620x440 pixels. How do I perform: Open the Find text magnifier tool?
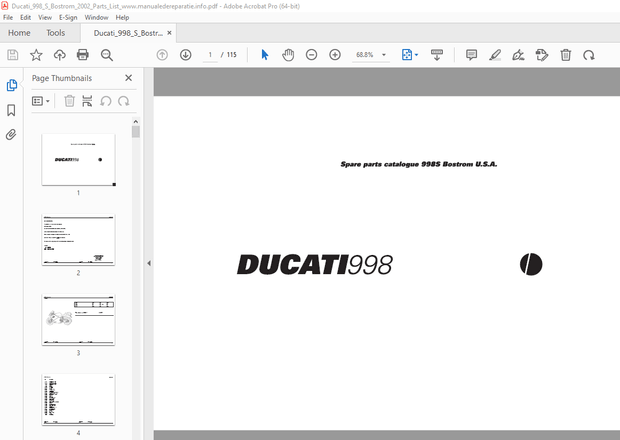(x=107, y=55)
